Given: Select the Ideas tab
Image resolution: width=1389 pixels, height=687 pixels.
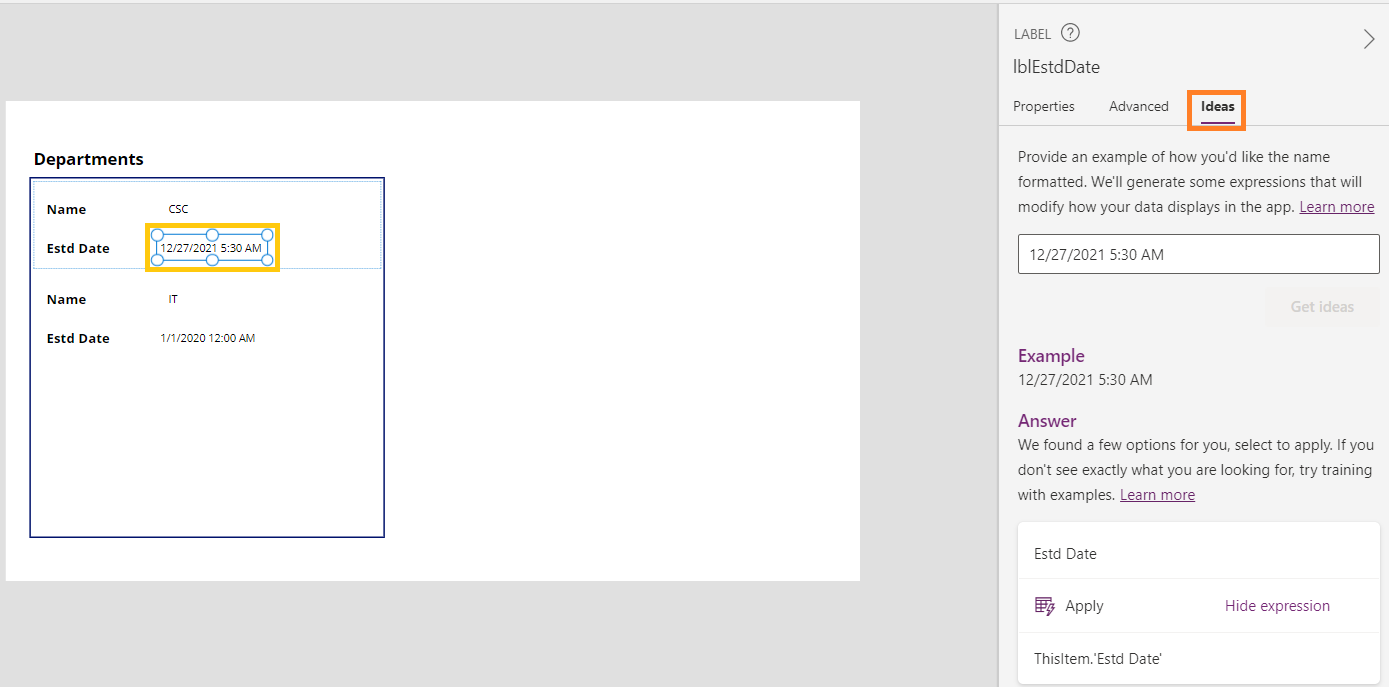Looking at the screenshot, I should [1217, 106].
